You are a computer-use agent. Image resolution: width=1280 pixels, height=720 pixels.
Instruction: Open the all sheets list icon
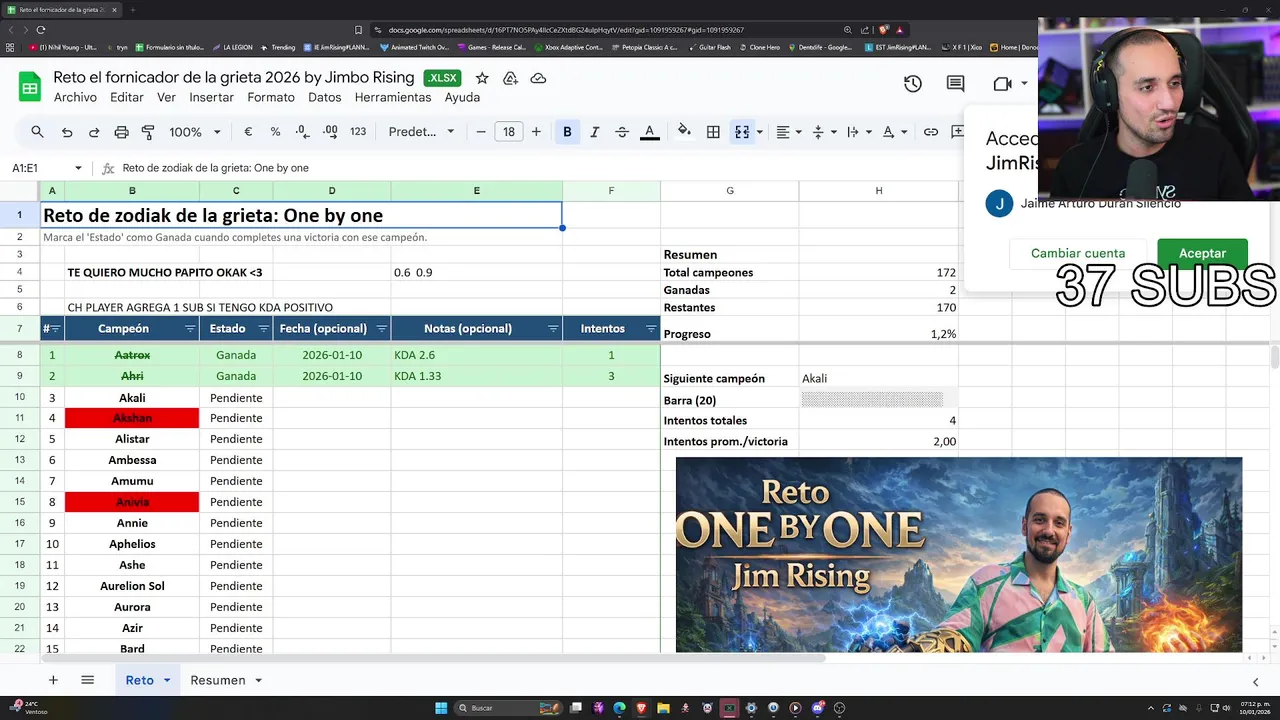[87, 680]
